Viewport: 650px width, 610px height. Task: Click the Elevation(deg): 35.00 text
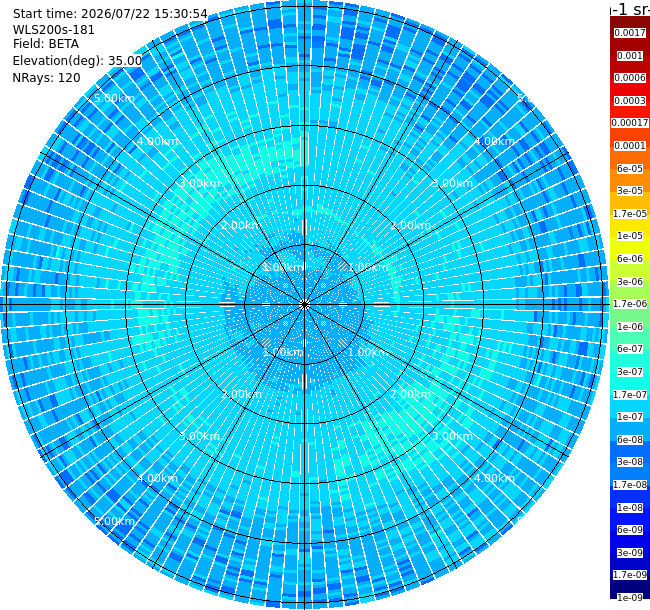[x=77, y=61]
